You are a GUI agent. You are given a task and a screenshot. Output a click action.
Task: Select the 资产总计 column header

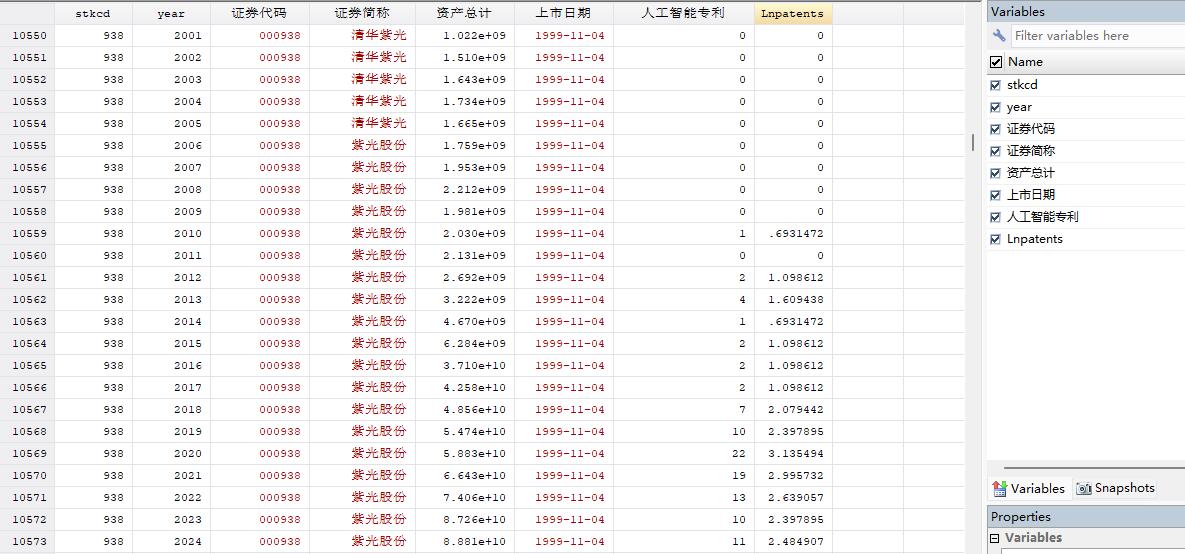point(465,14)
